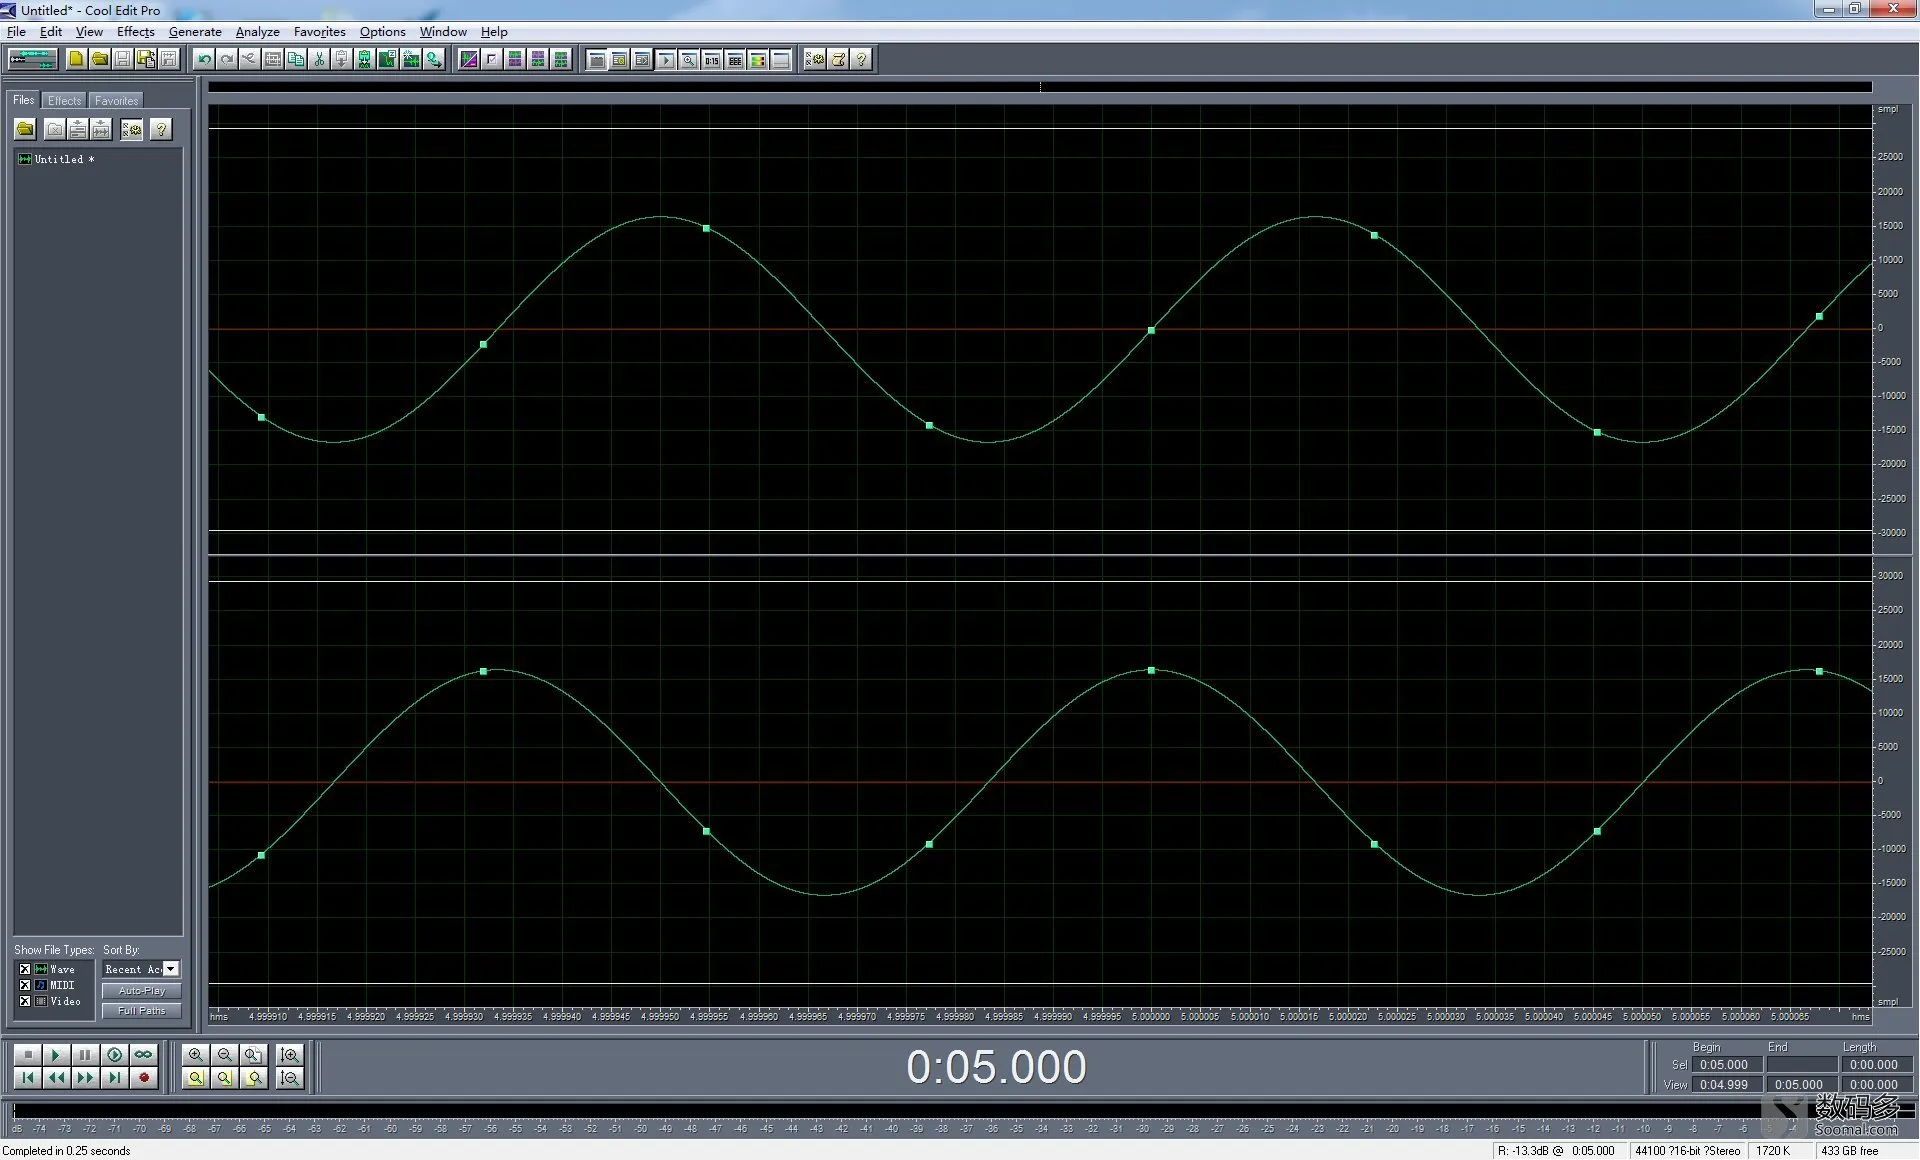Click the Files panel close-file icon
1920x1160 pixels.
pos(55,129)
